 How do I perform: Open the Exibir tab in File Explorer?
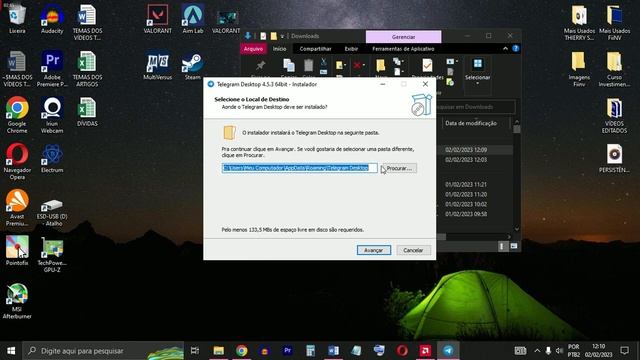(351, 49)
